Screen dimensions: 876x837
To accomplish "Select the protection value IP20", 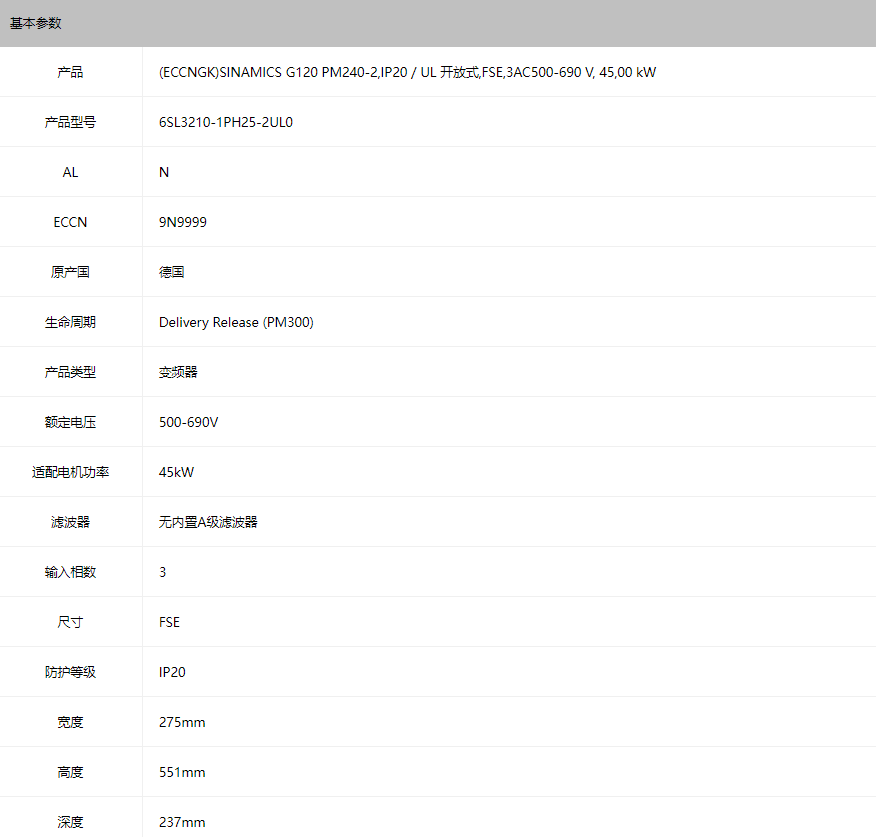I will click(x=172, y=672).
